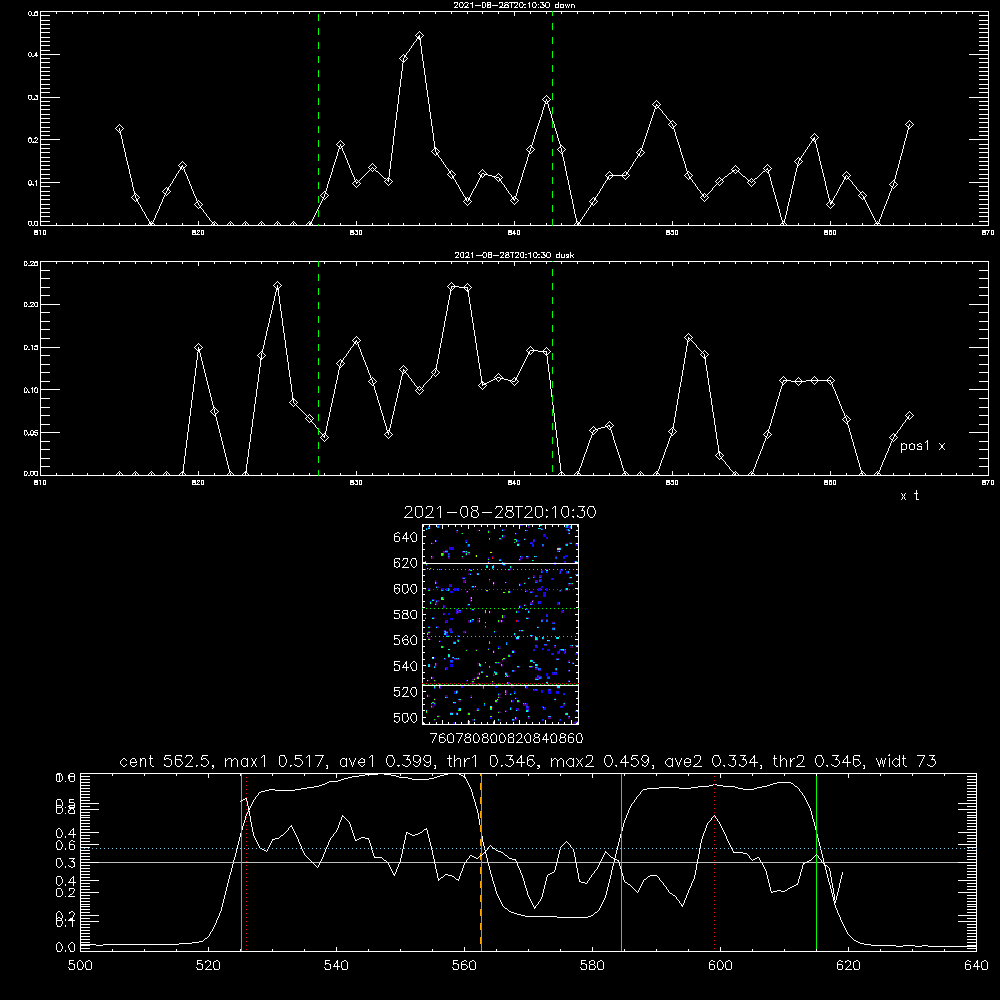This screenshot has height=1000, width=1000.
Task: Click the 'x t' label below dusk plot
Action: [x=909, y=496]
